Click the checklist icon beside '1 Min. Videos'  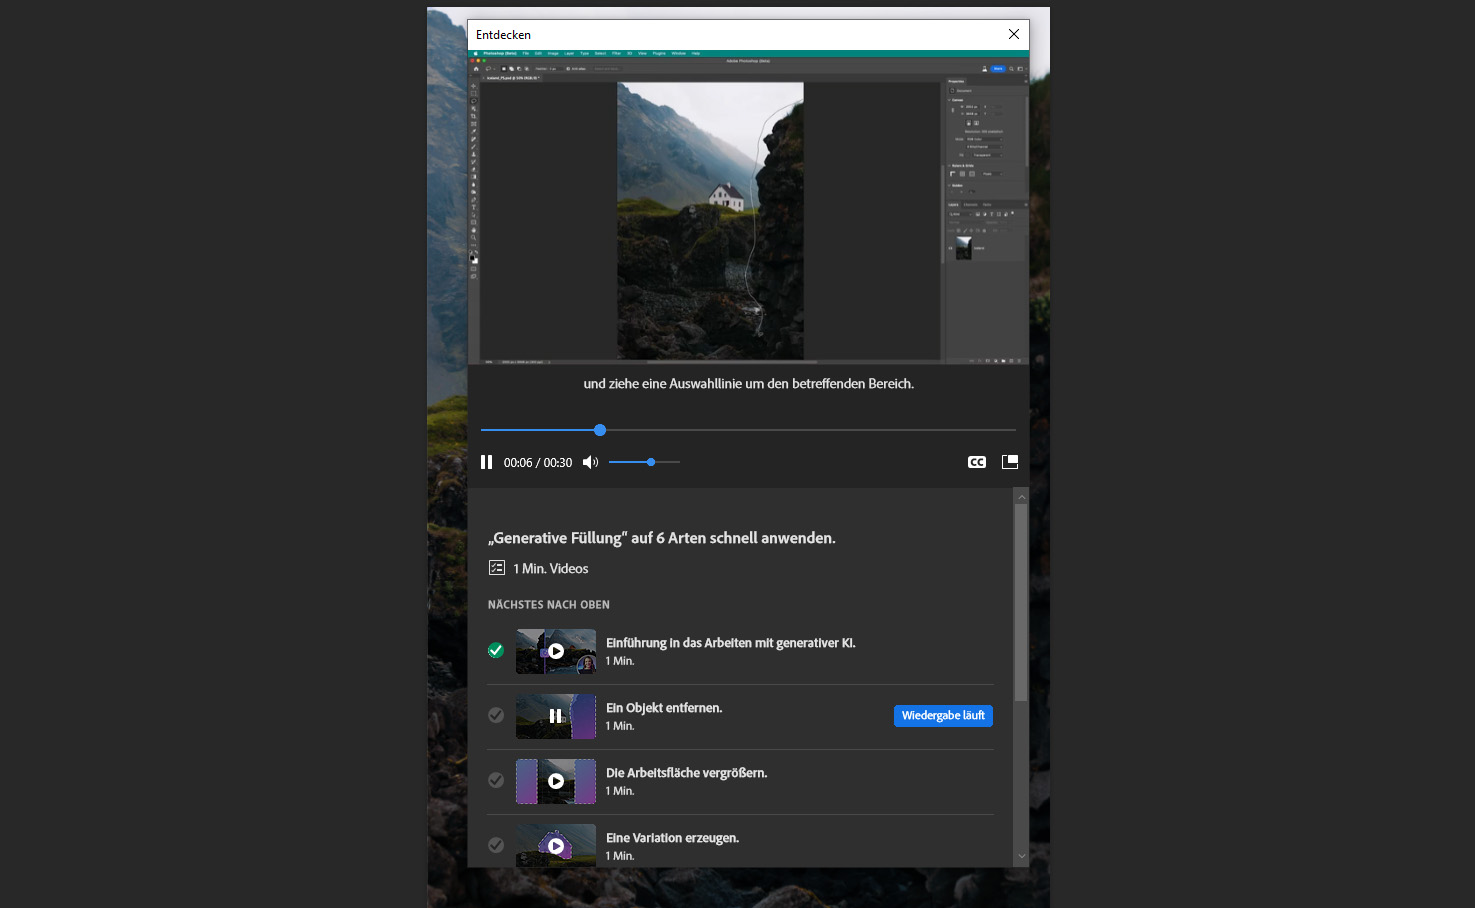(x=497, y=568)
